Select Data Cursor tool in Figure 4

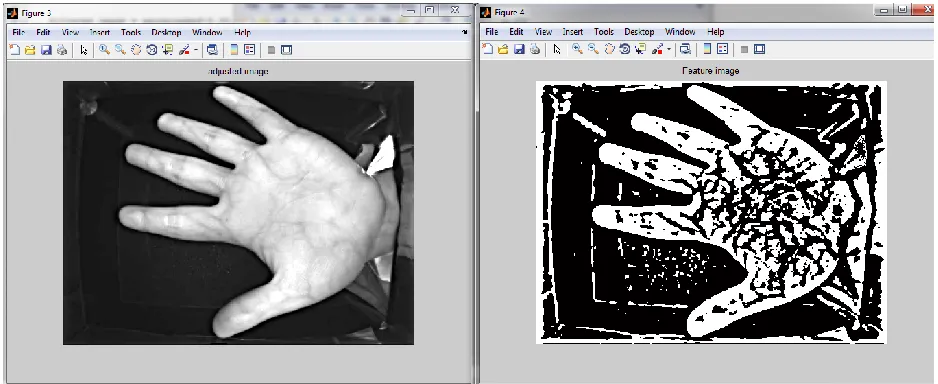[x=641, y=48]
